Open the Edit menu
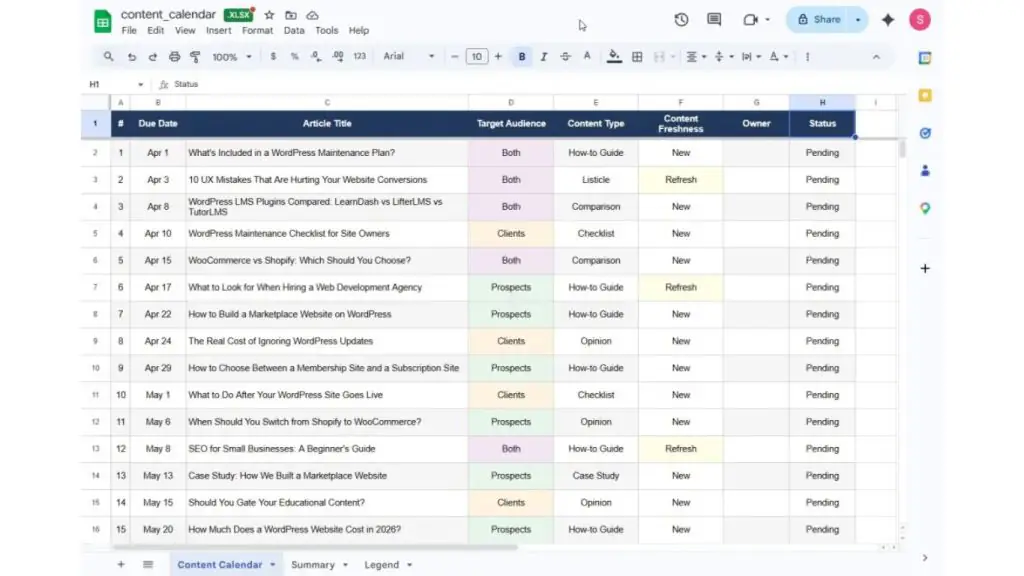1024x576 pixels. [155, 31]
